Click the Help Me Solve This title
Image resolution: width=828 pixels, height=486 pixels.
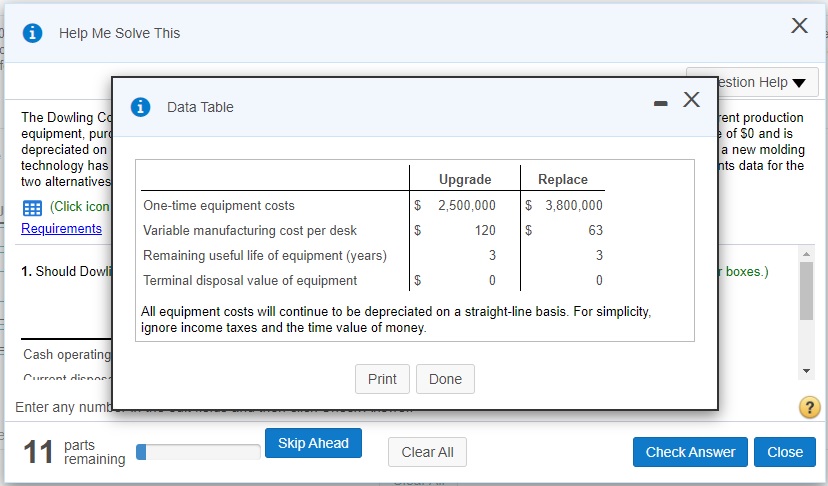click(x=119, y=33)
